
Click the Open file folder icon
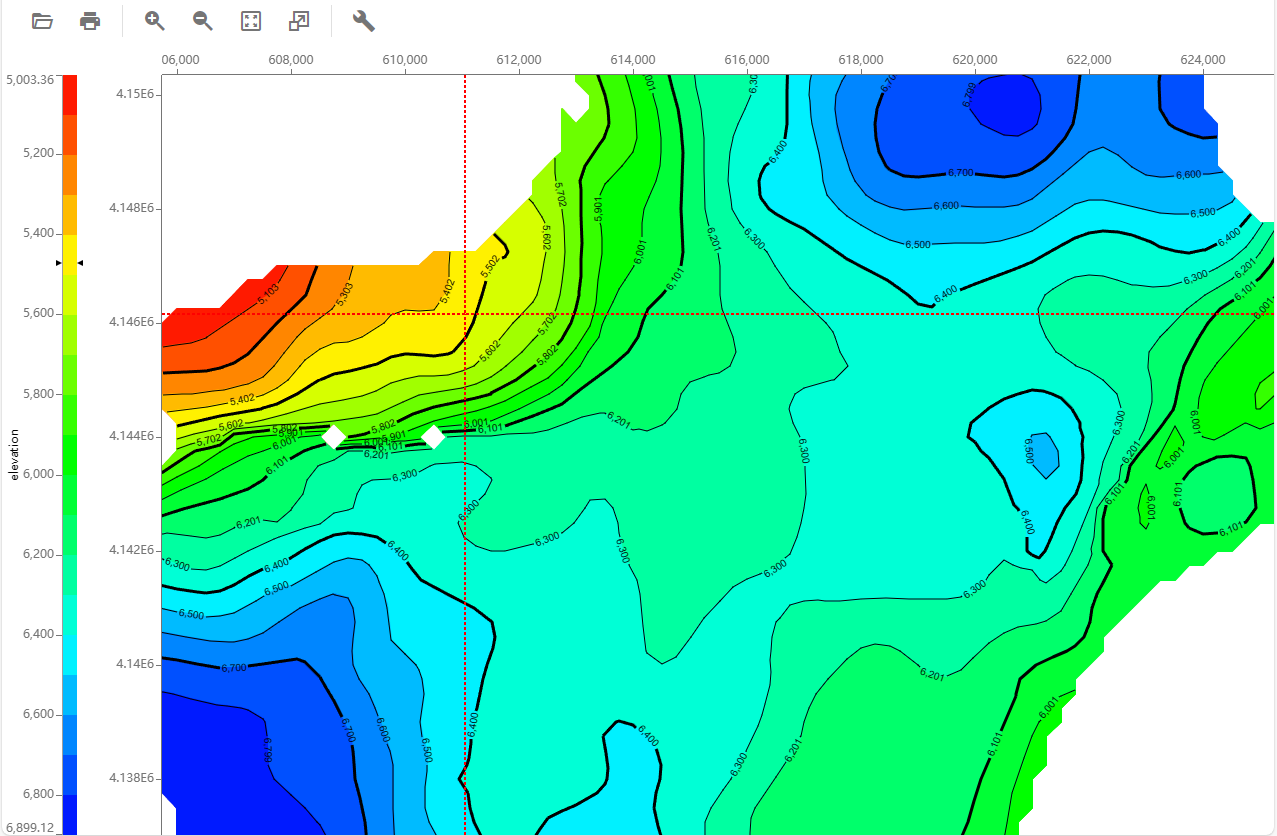point(42,21)
